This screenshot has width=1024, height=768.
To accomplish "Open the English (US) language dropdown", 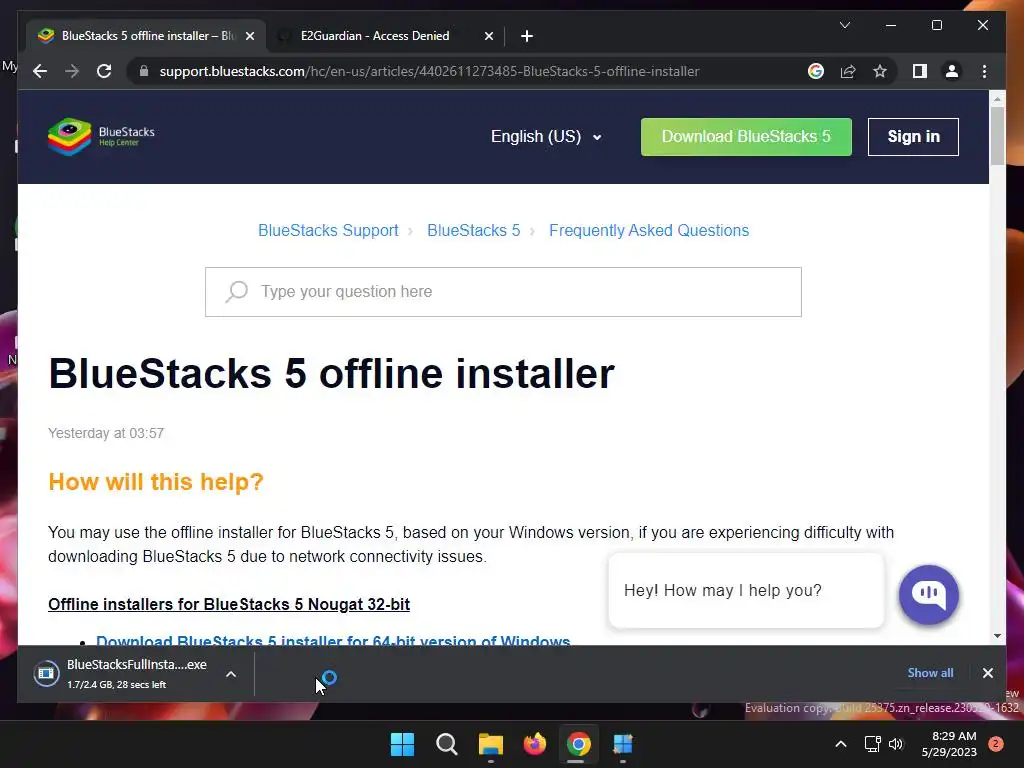I will [x=546, y=136].
